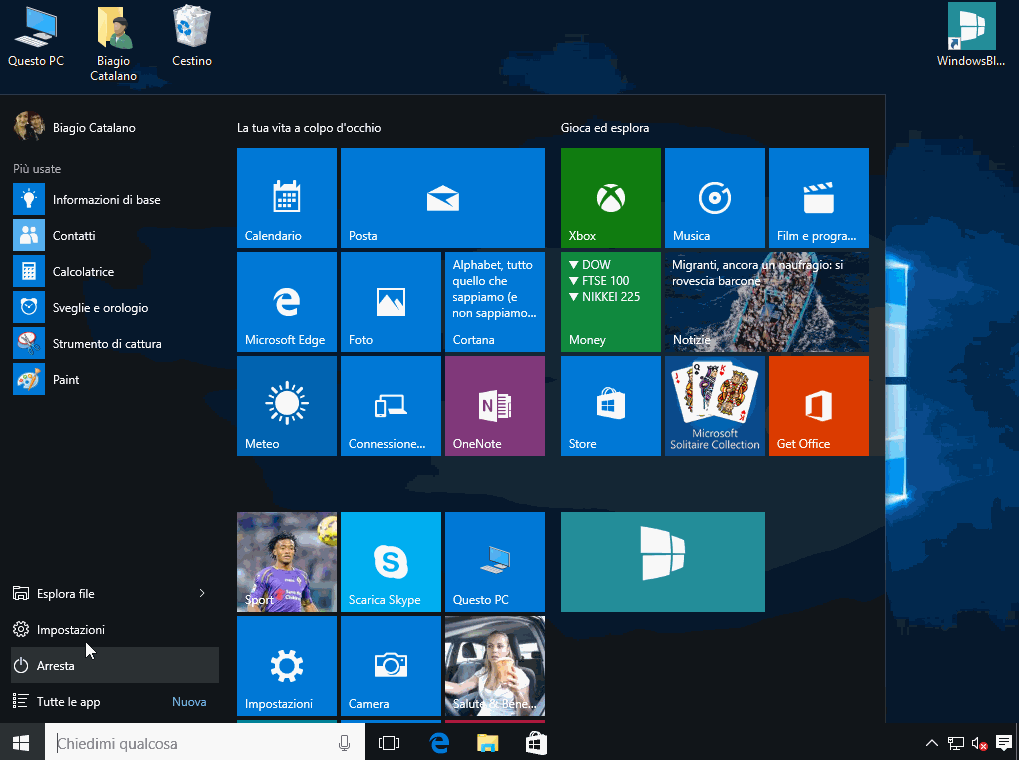Open the Get Office tile
The width and height of the screenshot is (1019, 760).
pos(818,405)
